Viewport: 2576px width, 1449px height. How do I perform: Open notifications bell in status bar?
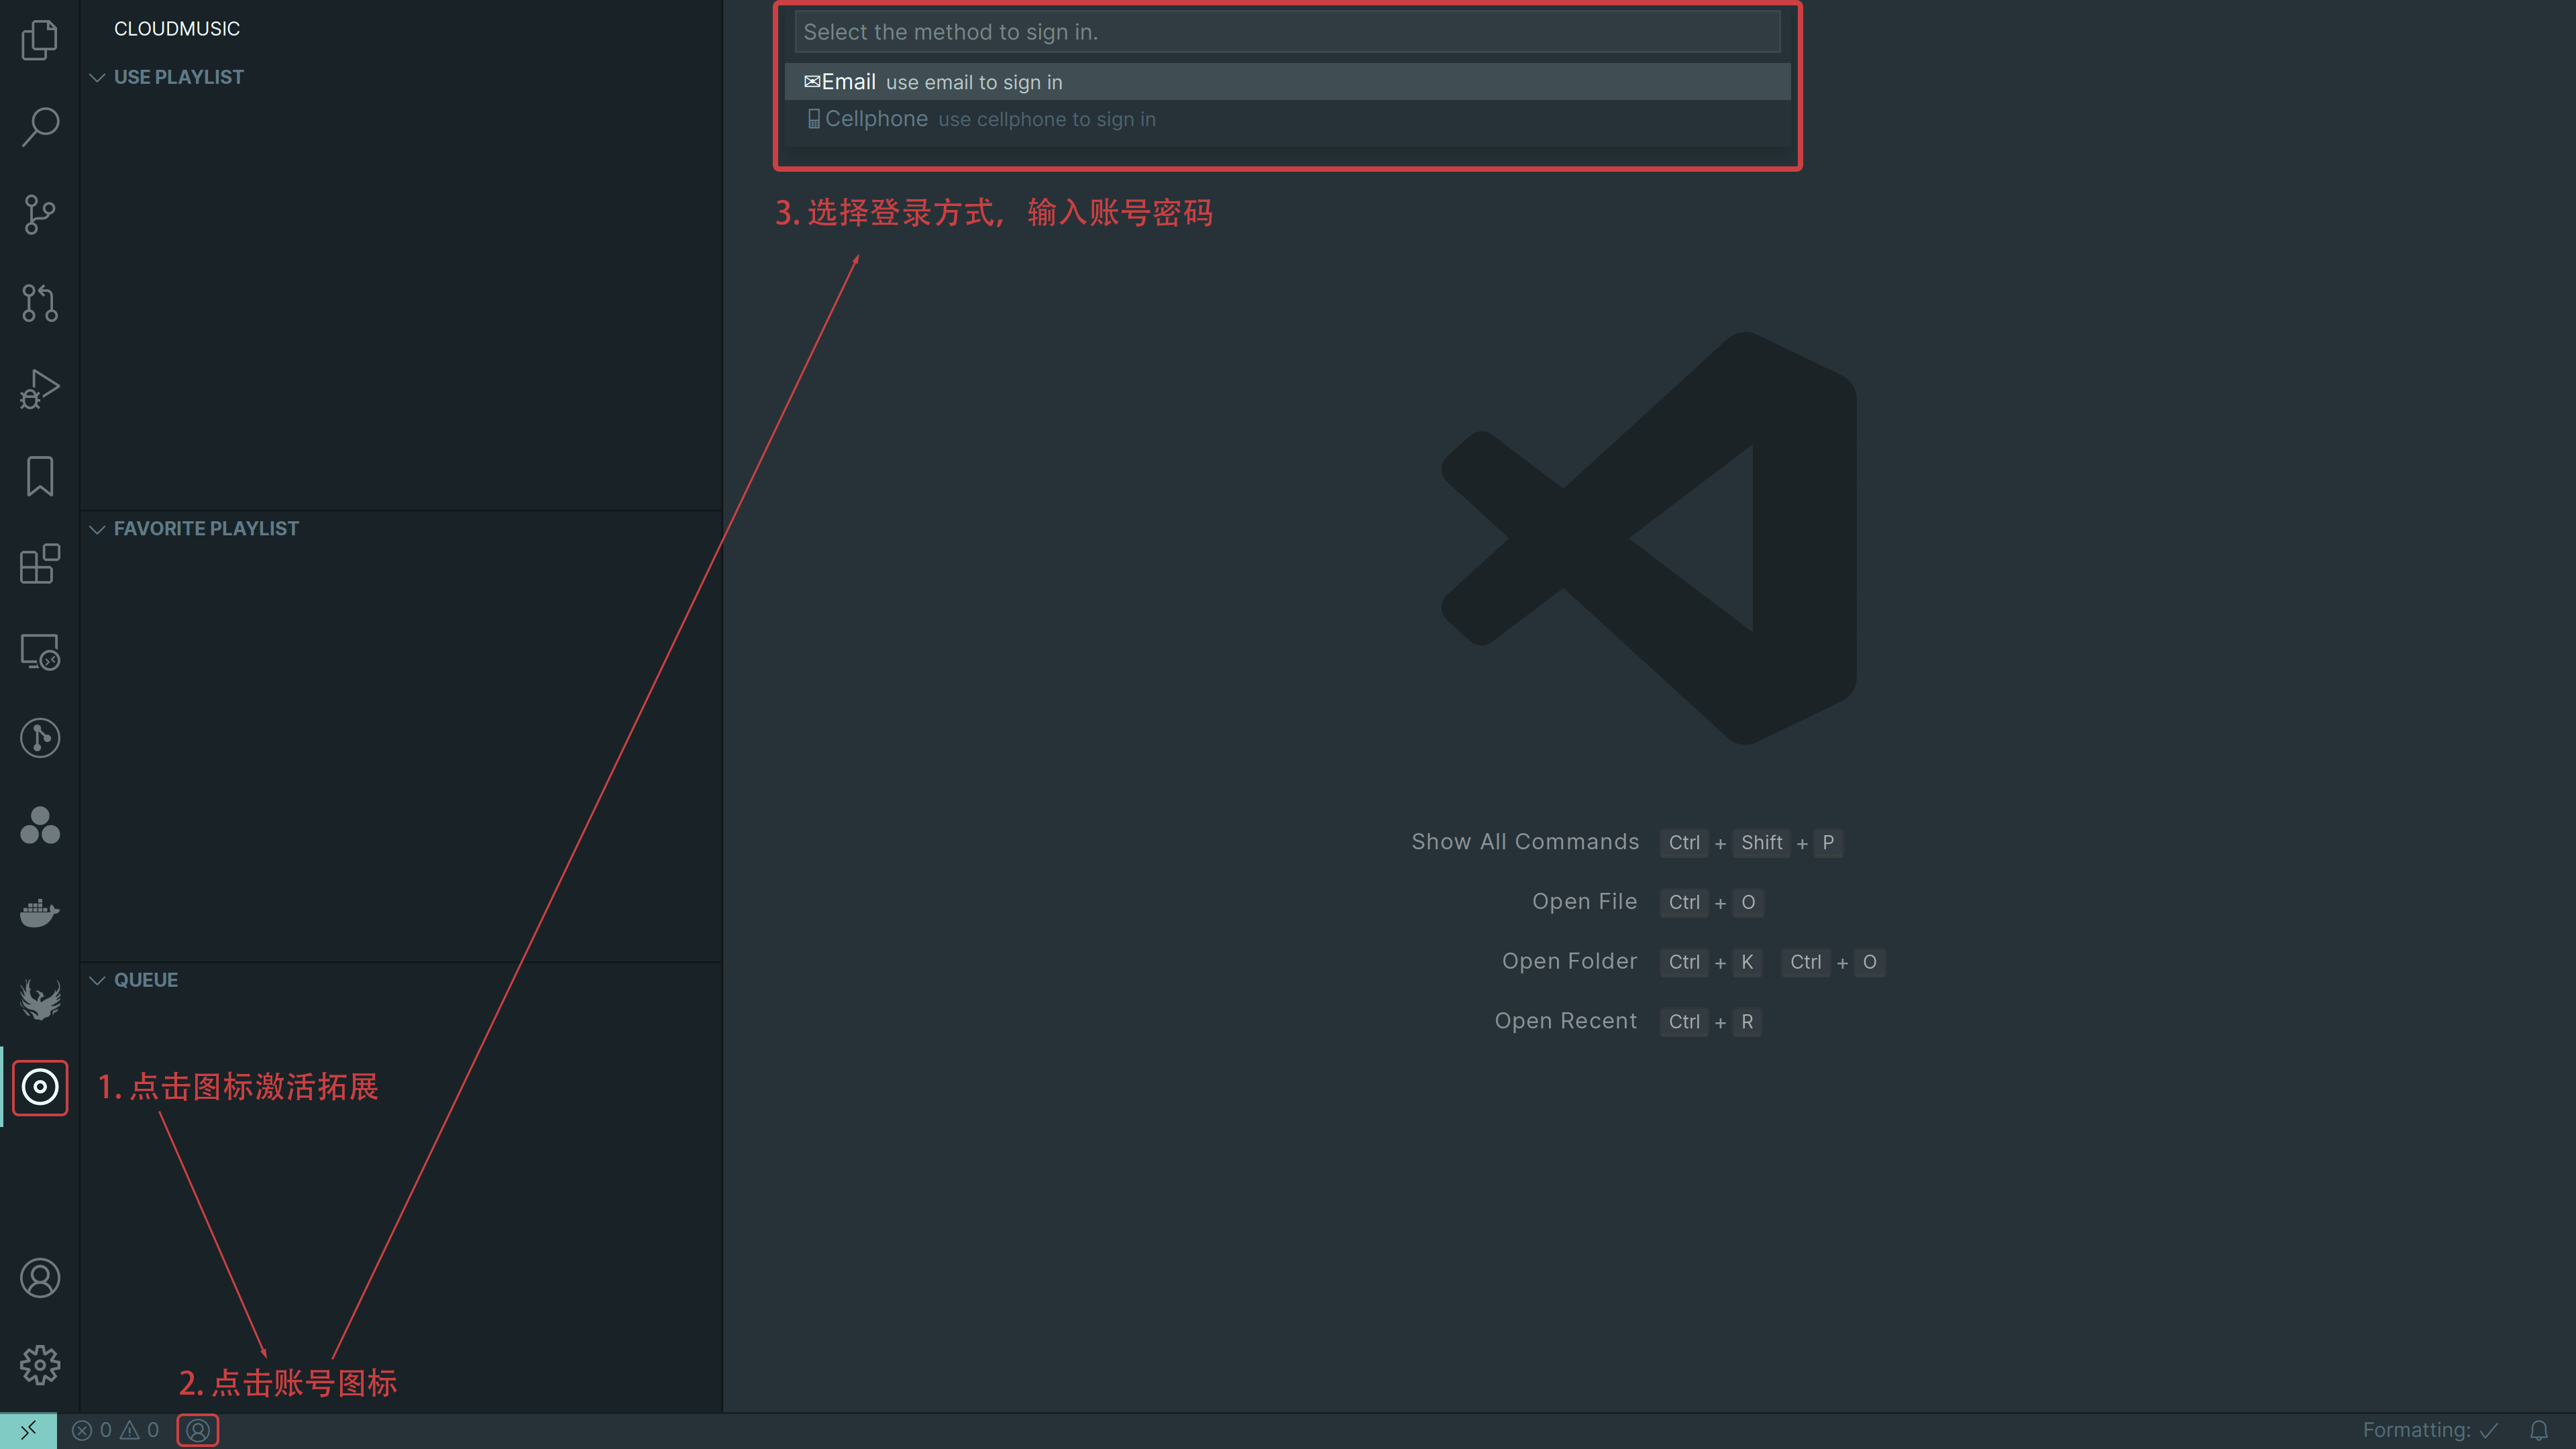click(x=2538, y=1430)
